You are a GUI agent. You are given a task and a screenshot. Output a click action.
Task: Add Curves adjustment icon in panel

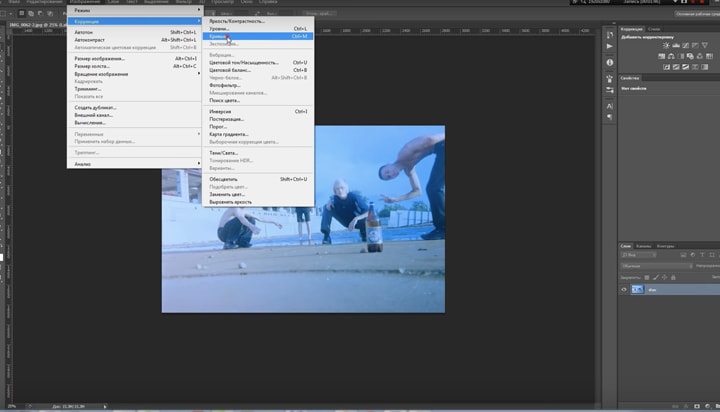pyautogui.click(x=686, y=45)
